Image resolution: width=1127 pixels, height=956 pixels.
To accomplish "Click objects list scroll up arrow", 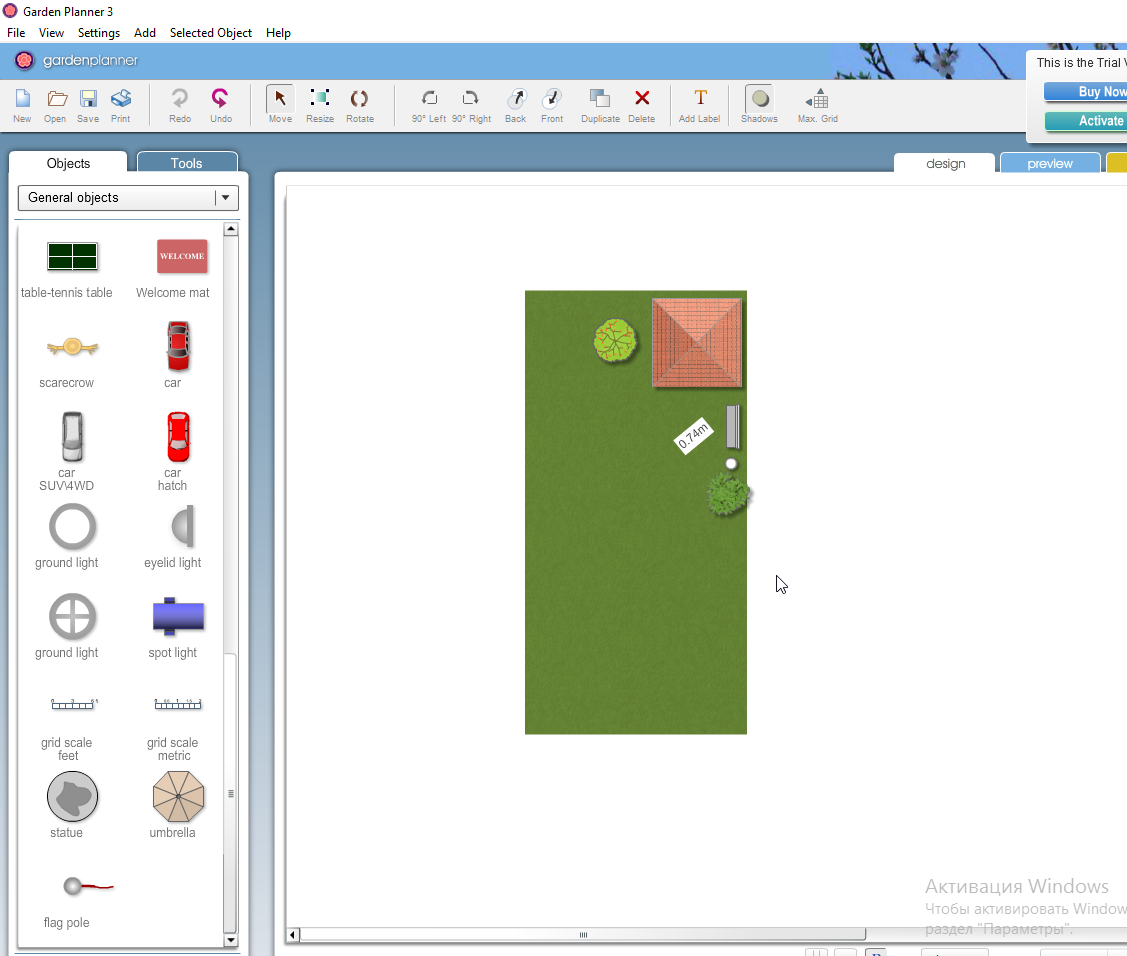I will coord(231,229).
